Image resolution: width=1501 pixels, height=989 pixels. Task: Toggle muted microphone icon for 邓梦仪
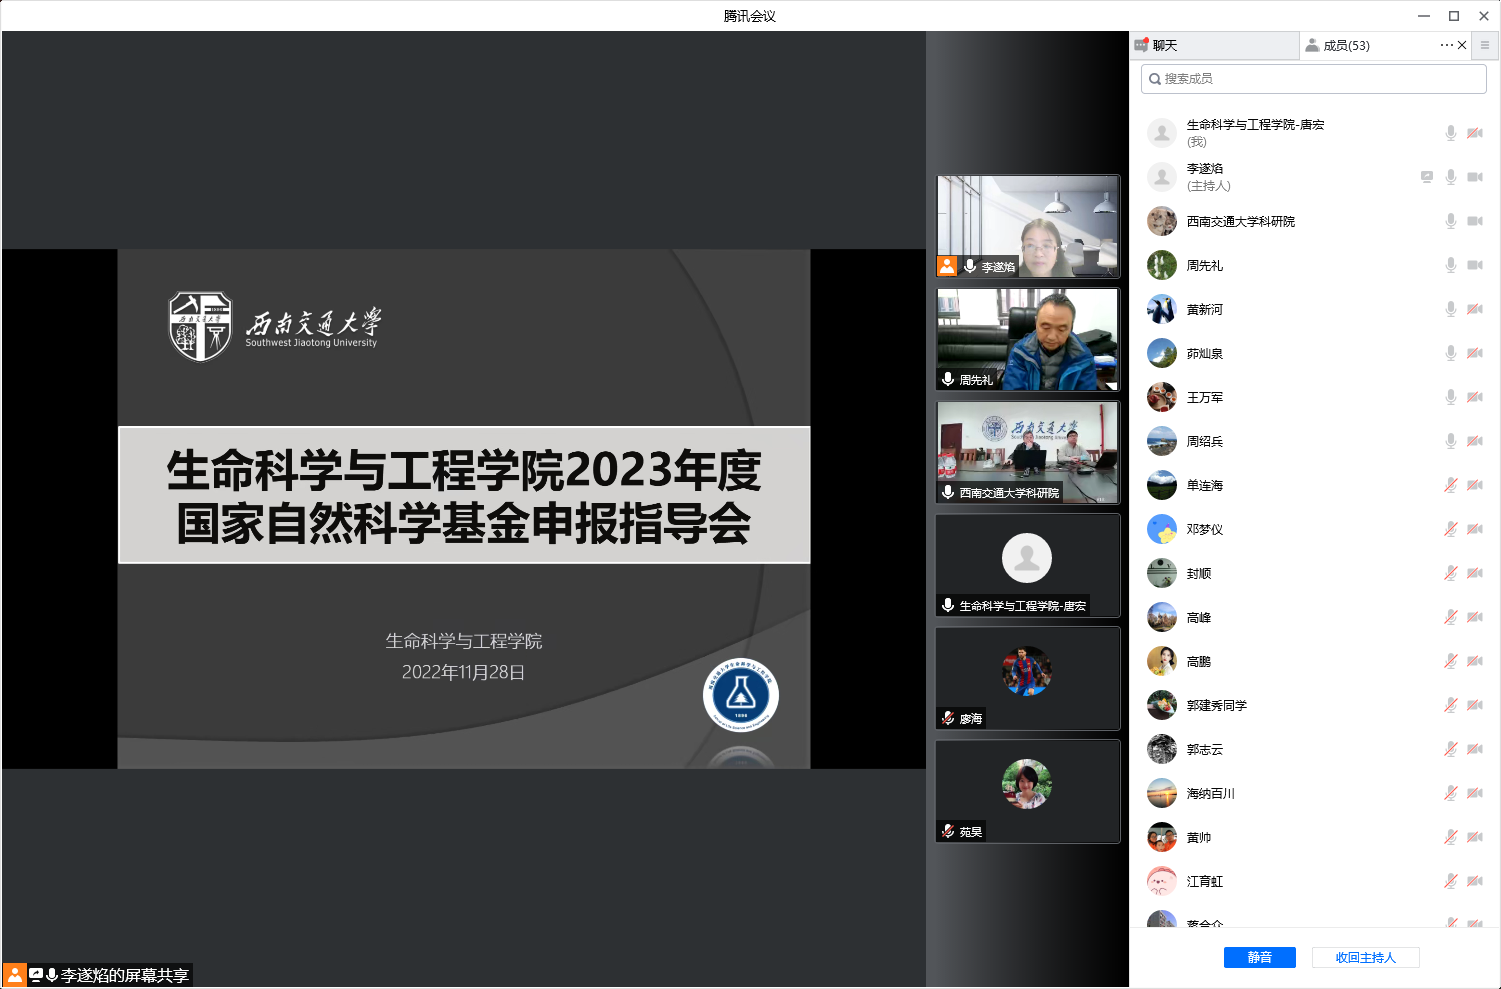[x=1451, y=529]
